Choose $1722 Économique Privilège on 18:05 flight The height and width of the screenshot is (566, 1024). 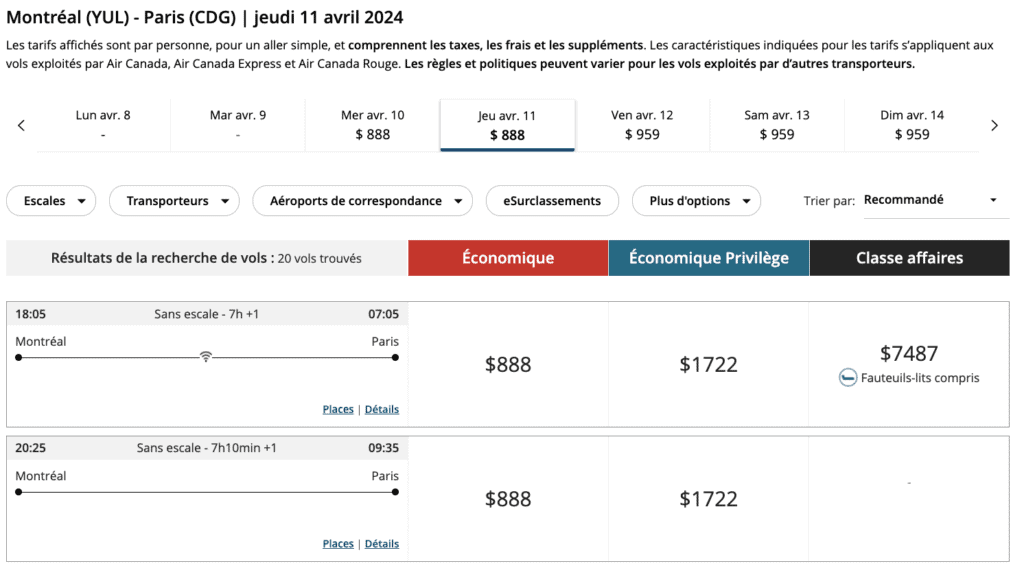point(708,365)
